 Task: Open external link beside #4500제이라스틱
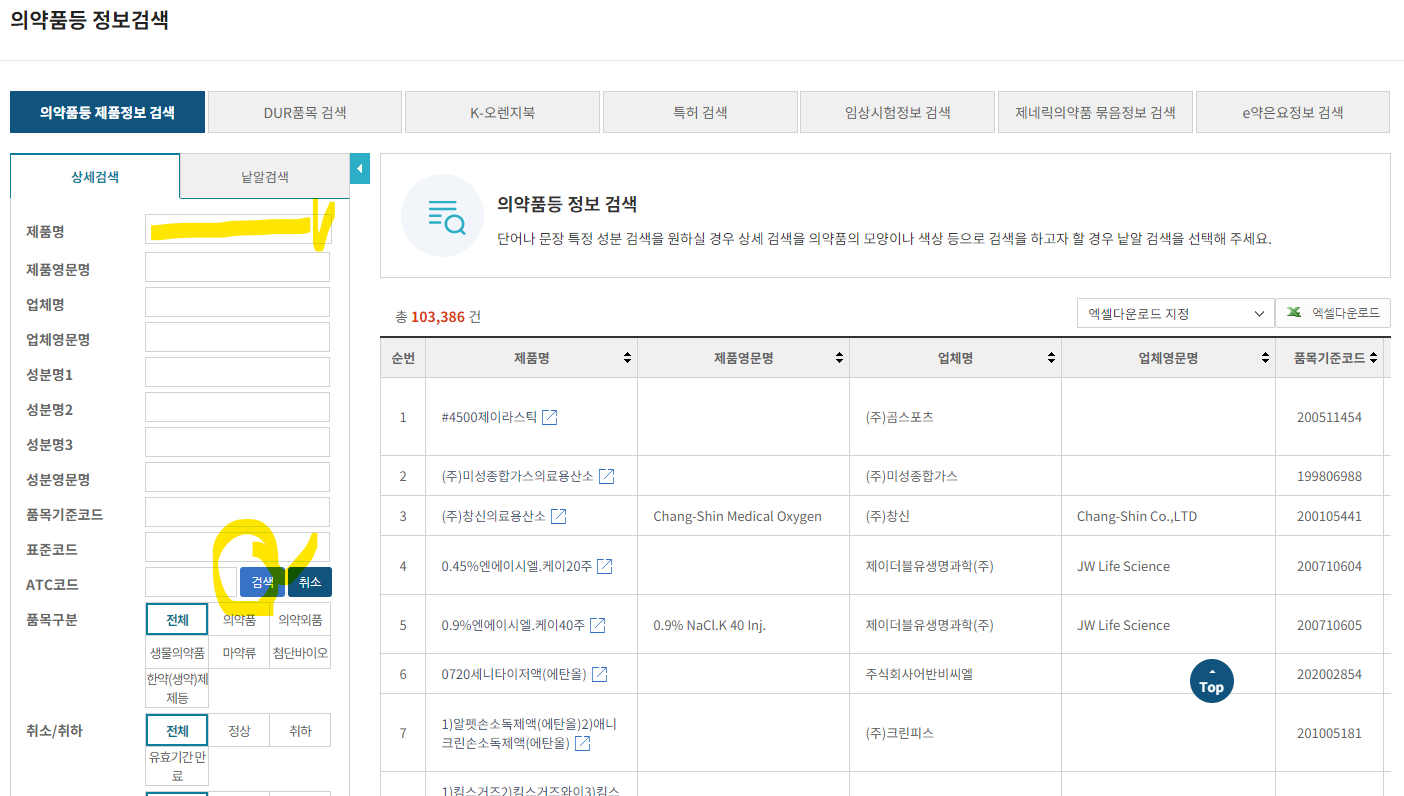tap(549, 418)
